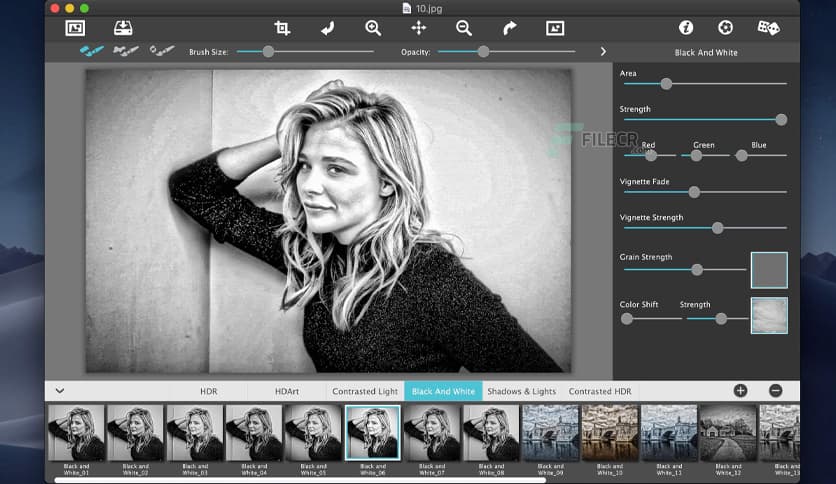Adjust the Green channel slider handle
The image size is (836, 484).
(696, 156)
